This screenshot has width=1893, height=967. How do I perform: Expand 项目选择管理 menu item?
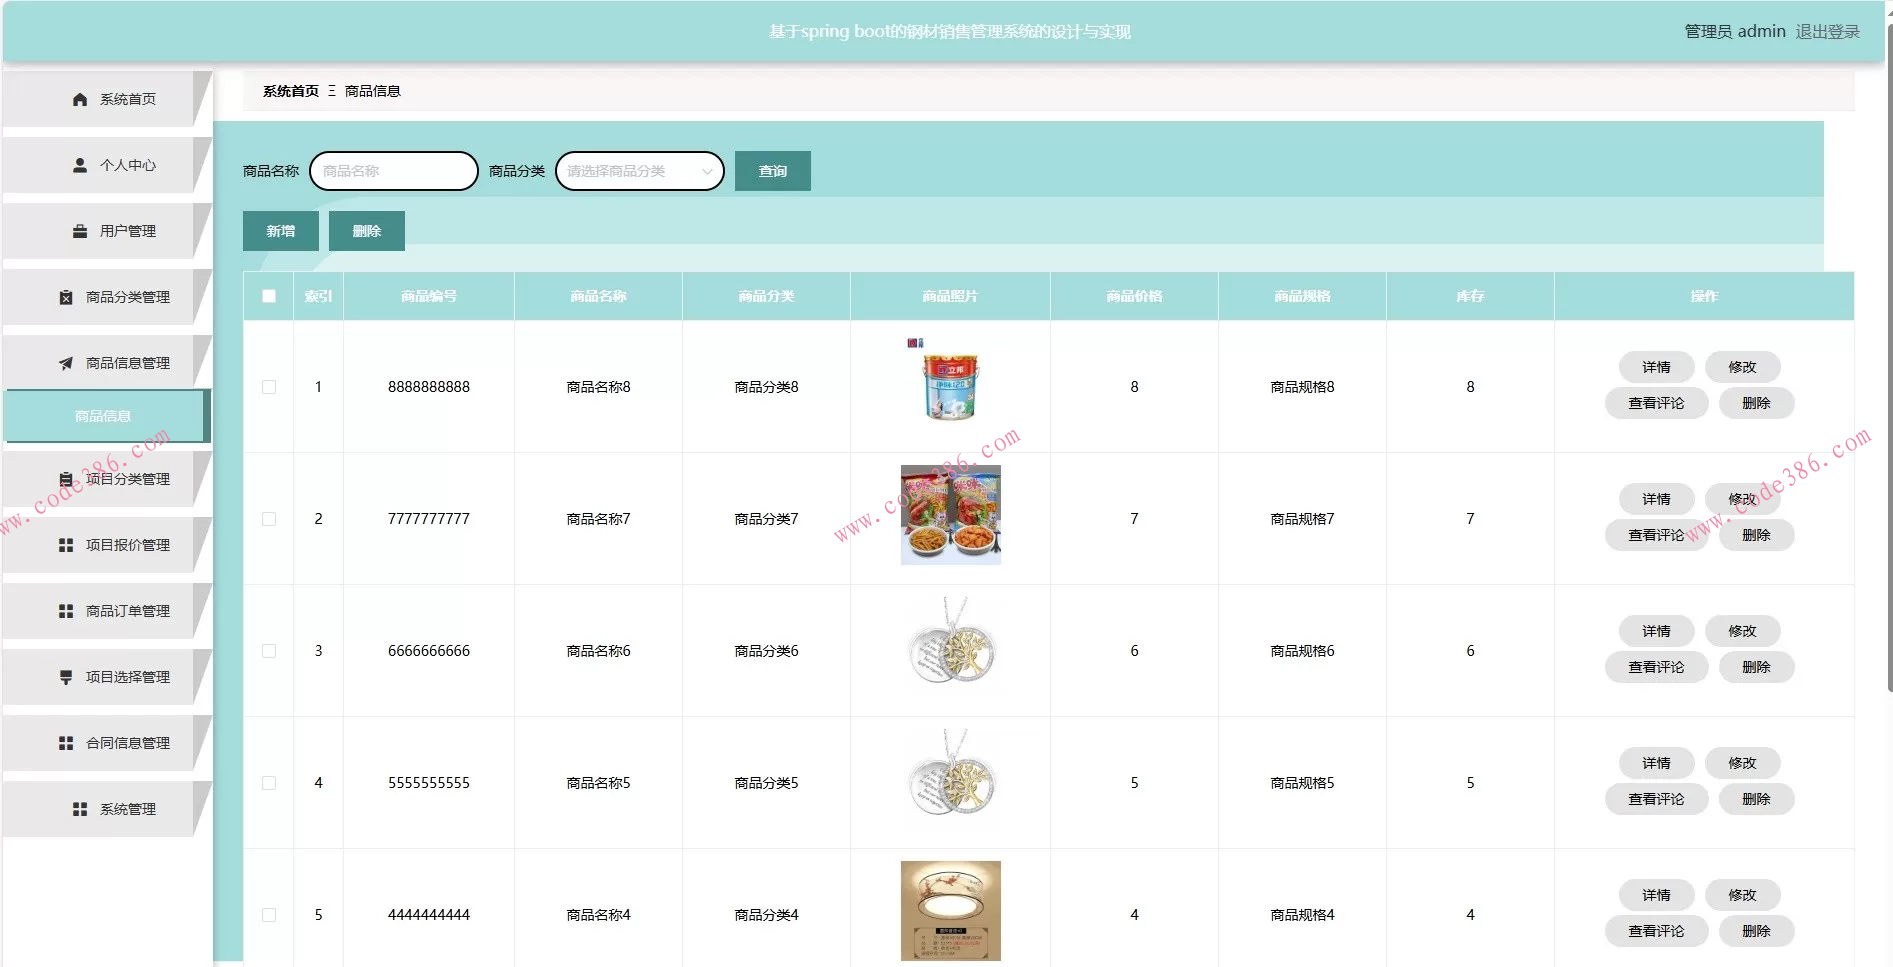pyautogui.click(x=107, y=677)
